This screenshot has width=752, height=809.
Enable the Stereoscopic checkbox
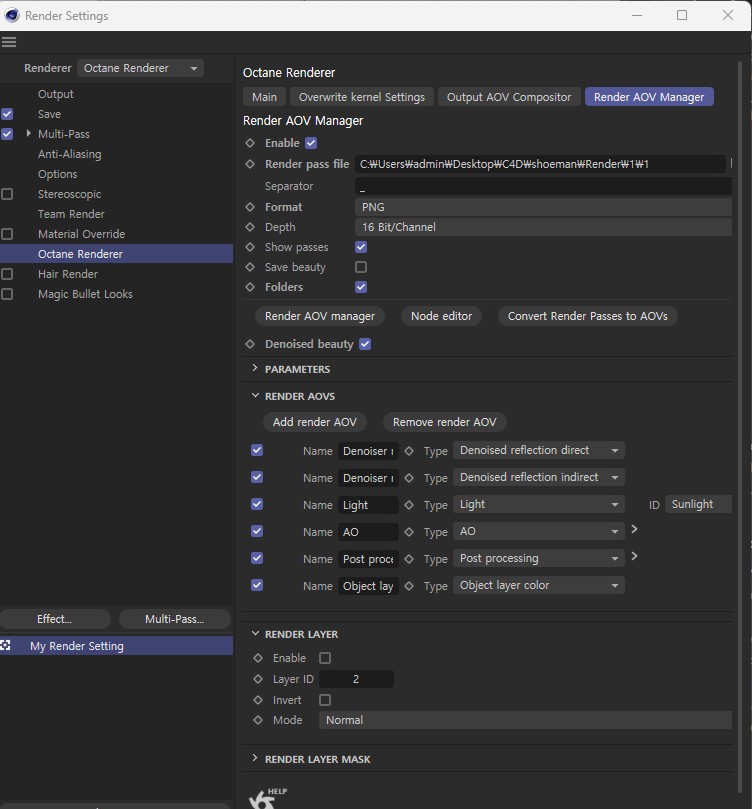pyautogui.click(x=7, y=194)
